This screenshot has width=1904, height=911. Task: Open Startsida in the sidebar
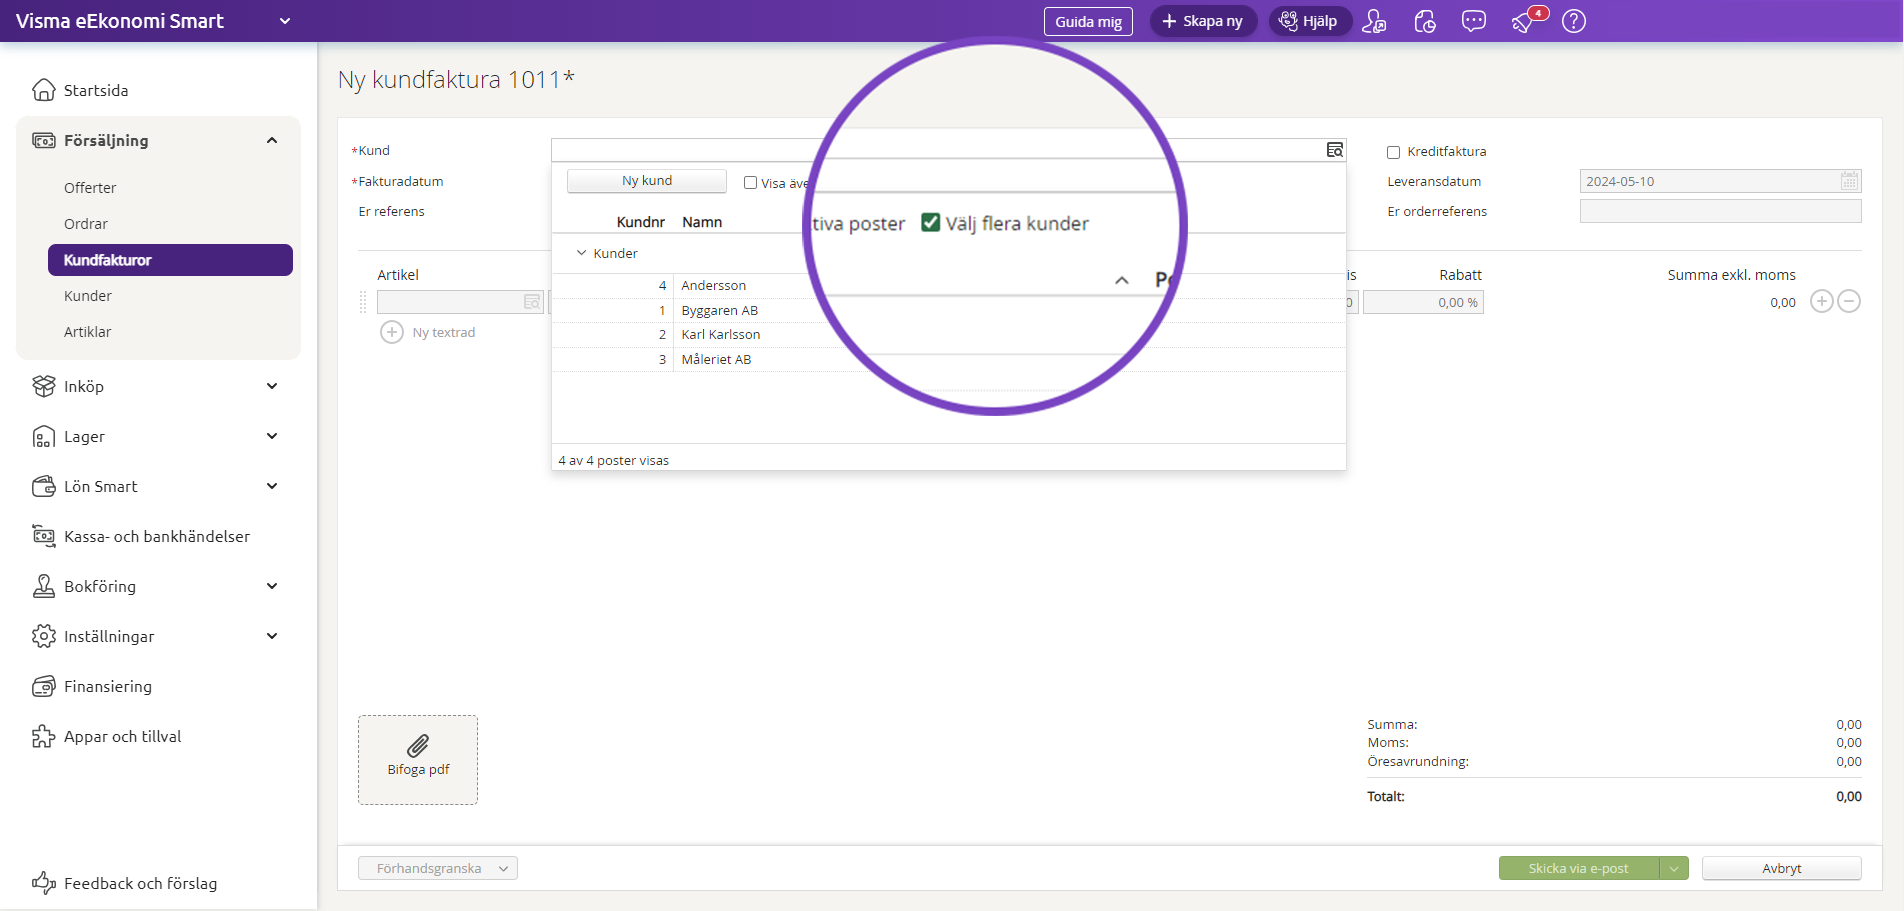tap(96, 90)
